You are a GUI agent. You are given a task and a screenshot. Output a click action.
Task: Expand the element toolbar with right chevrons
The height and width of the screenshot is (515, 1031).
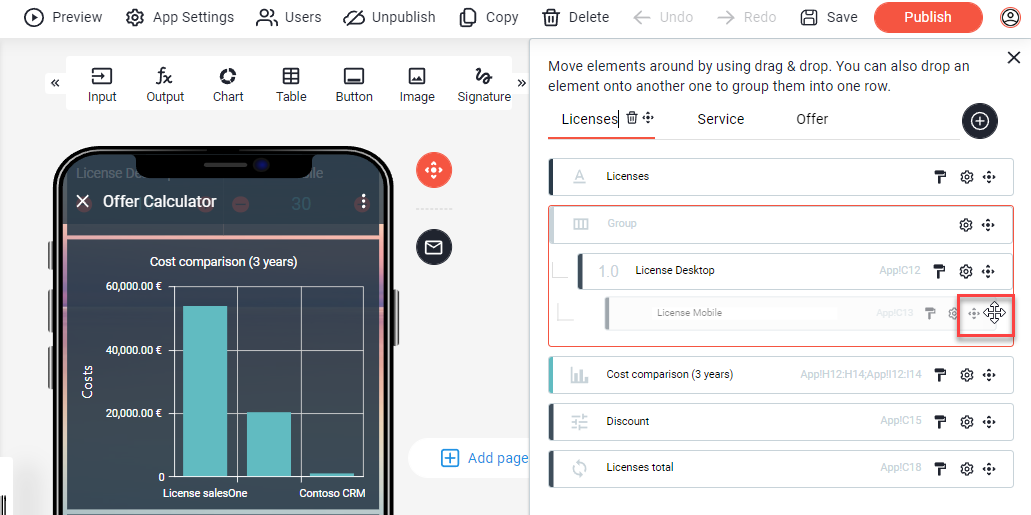[521, 83]
